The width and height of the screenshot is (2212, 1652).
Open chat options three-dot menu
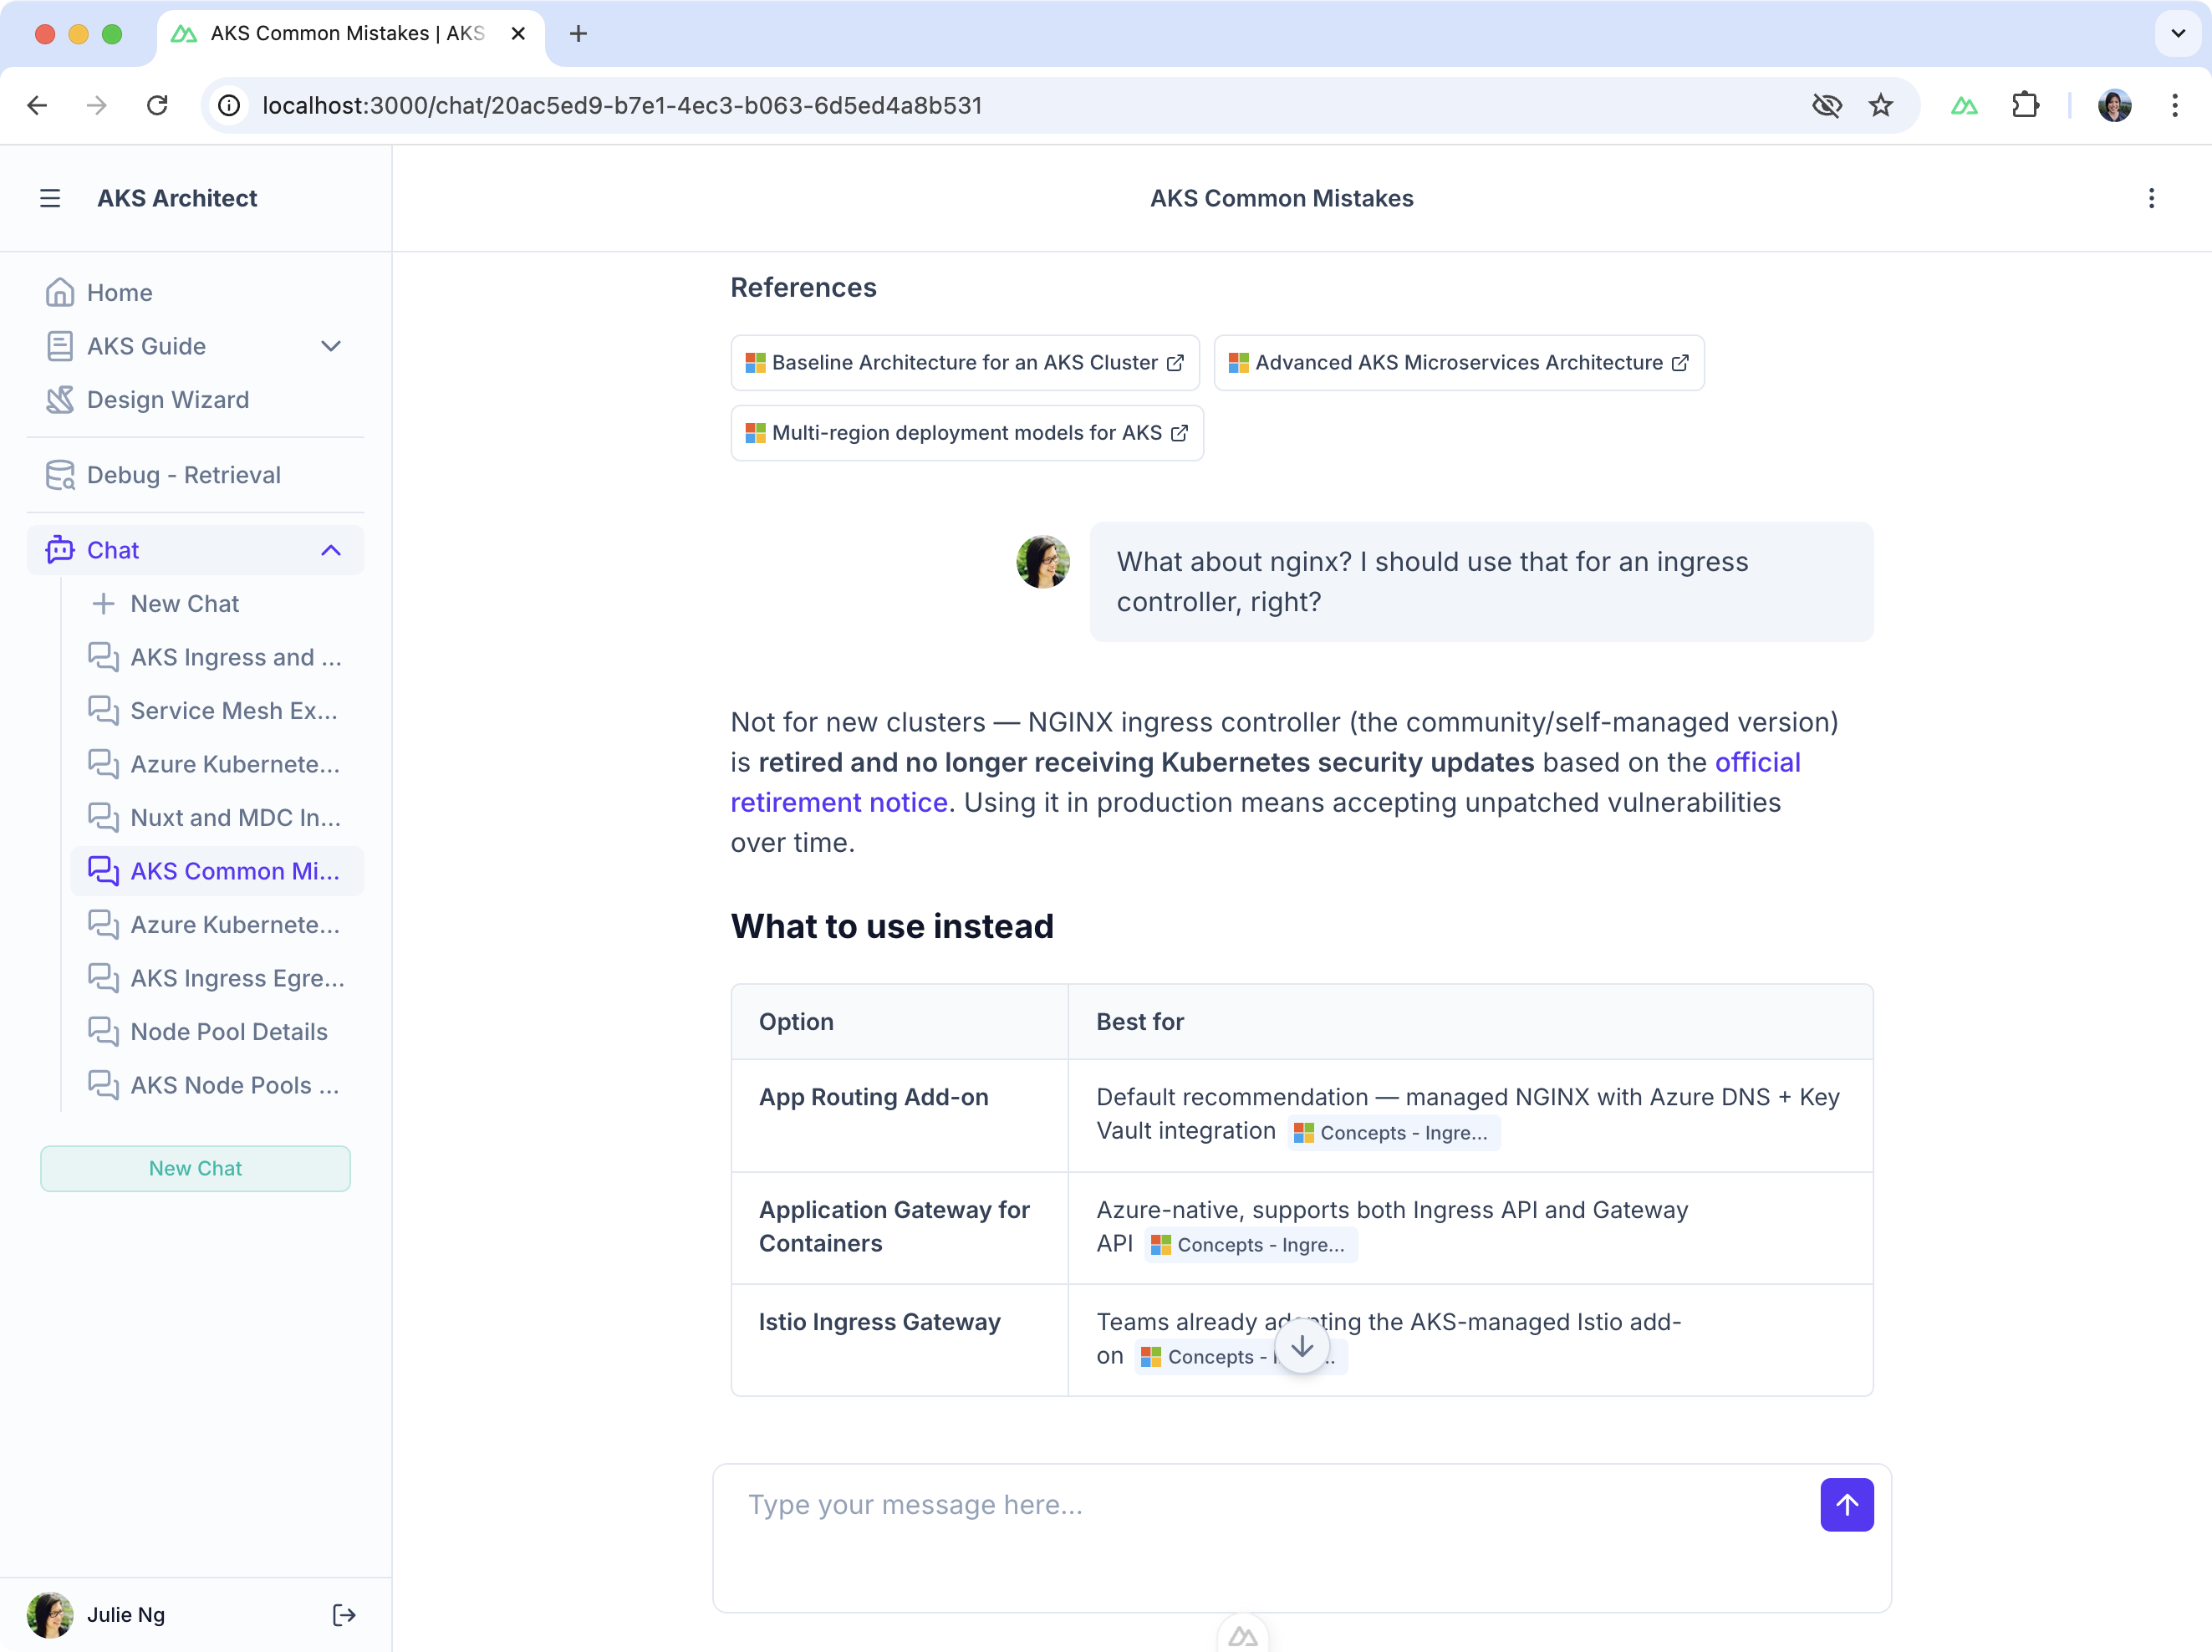pyautogui.click(x=2151, y=198)
